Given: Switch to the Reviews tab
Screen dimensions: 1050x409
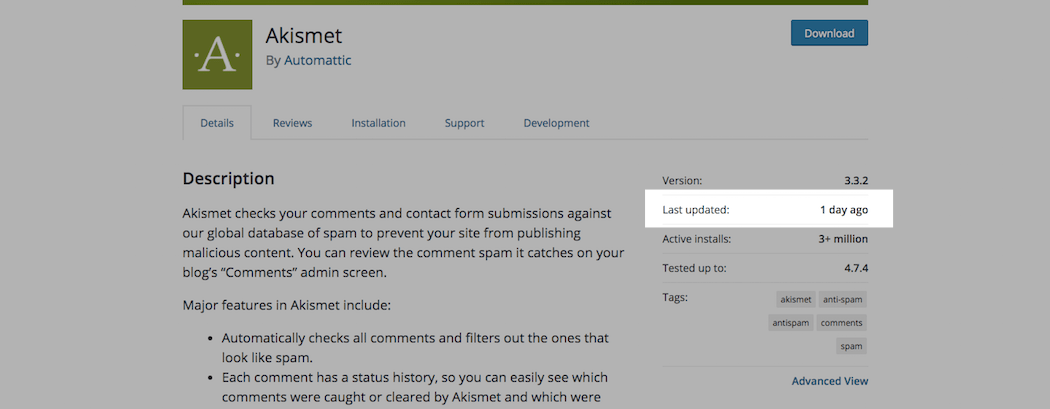Looking at the screenshot, I should coord(292,123).
